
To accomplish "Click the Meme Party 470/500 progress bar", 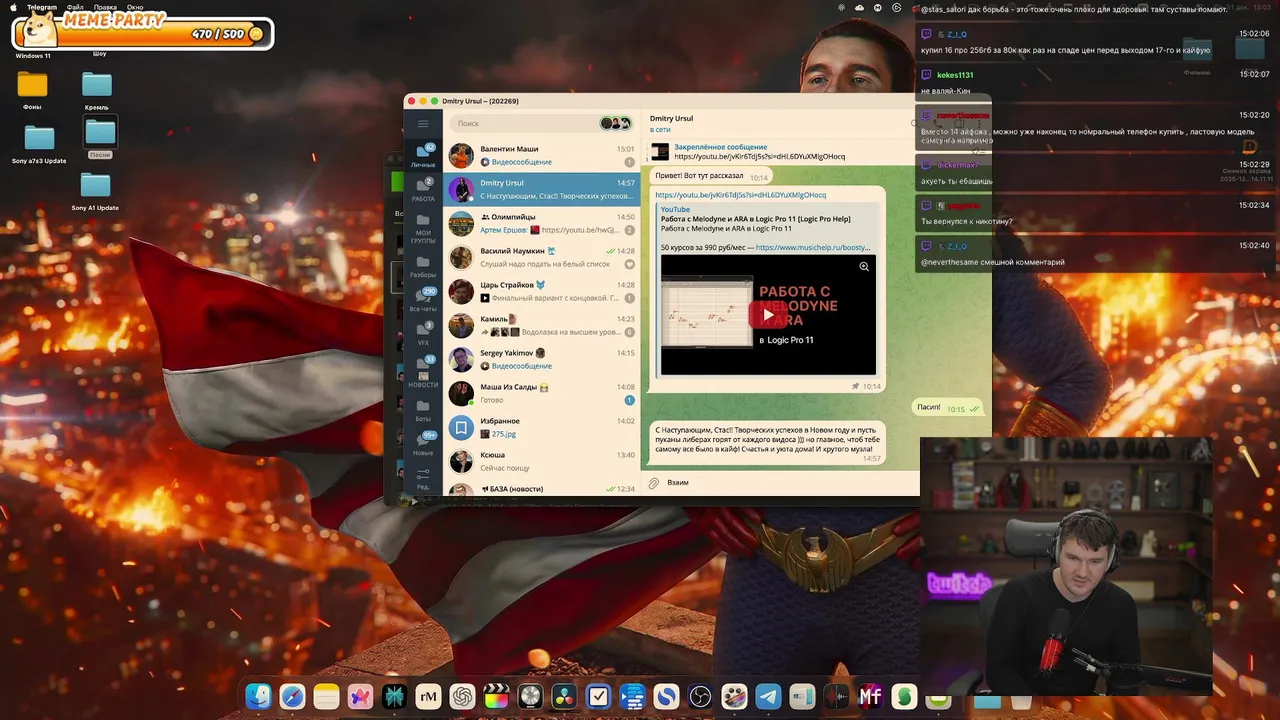I will (x=143, y=34).
